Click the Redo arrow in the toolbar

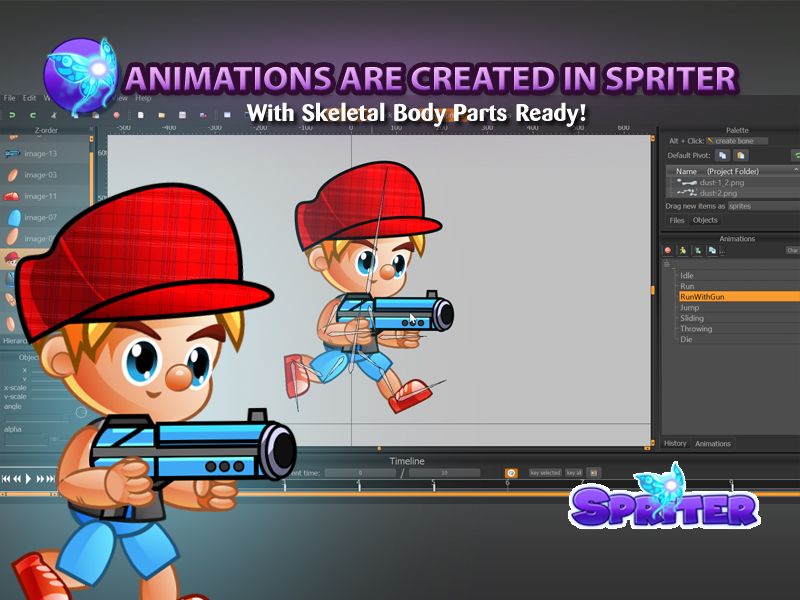[x=32, y=115]
